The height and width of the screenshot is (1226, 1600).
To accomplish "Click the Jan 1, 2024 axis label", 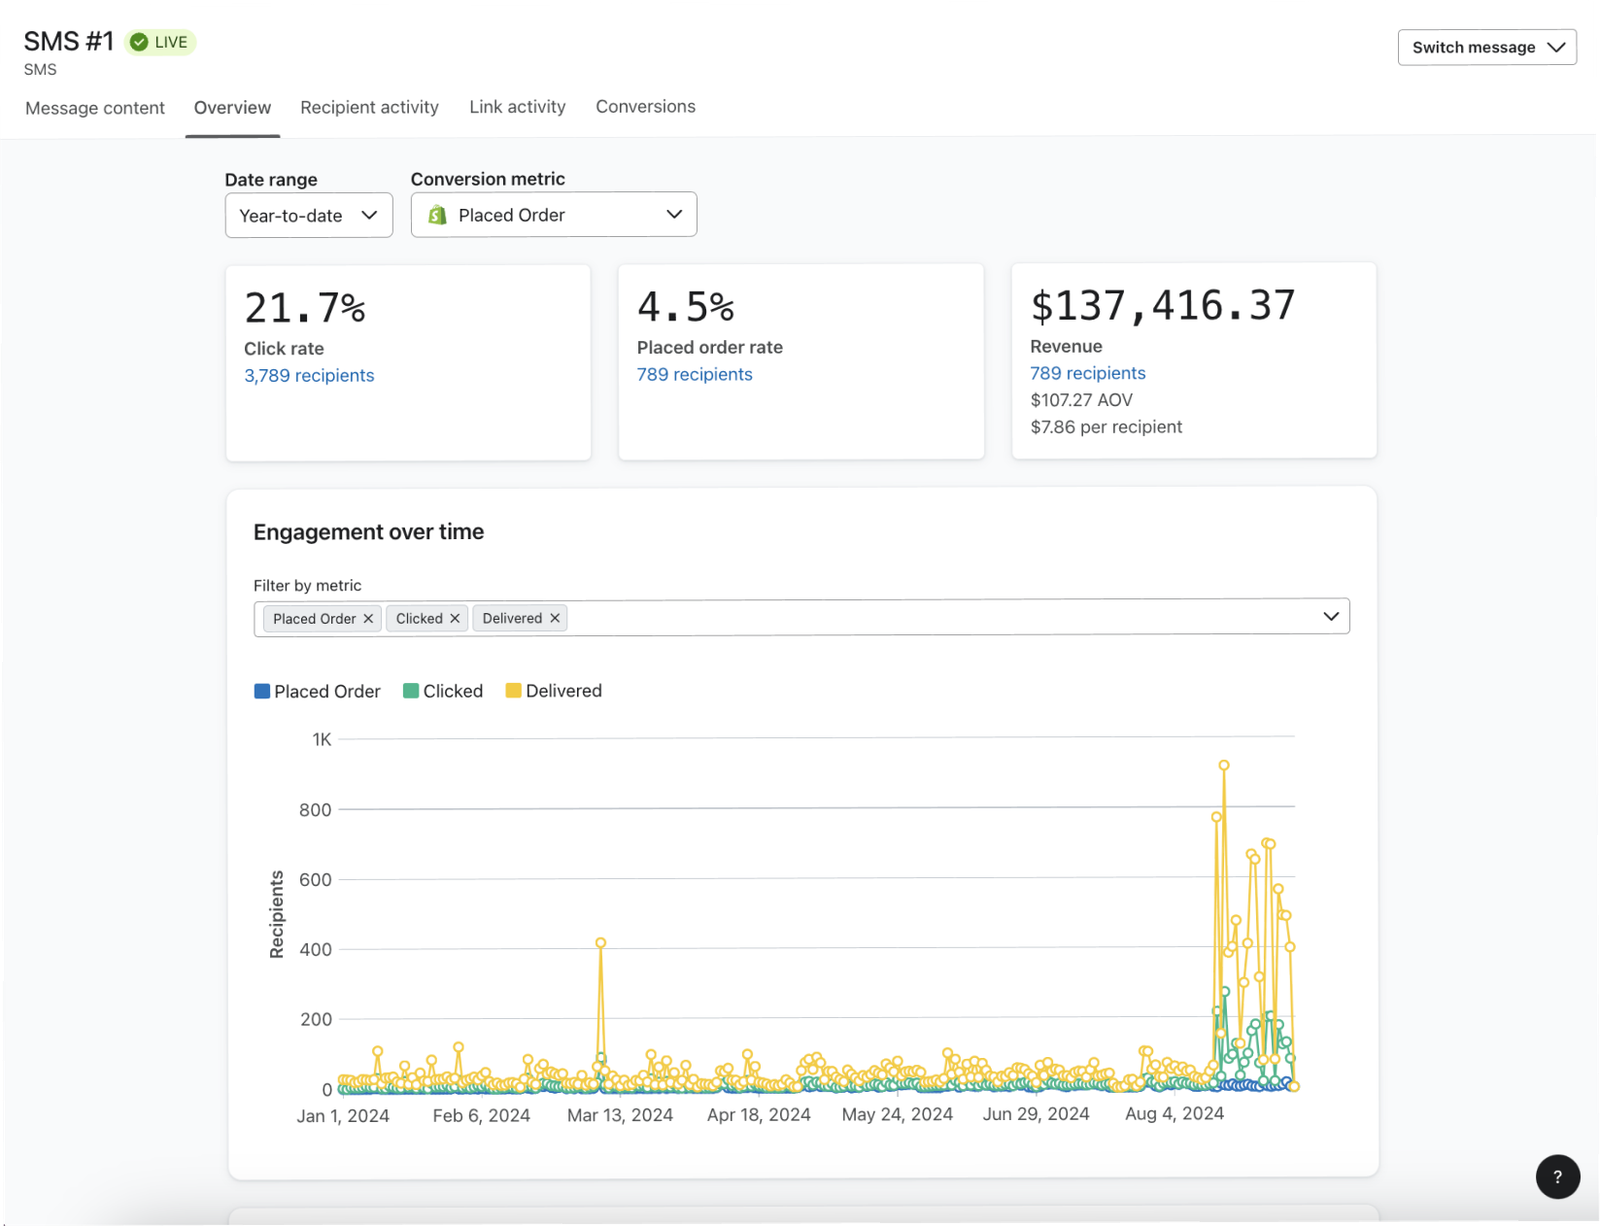I will (x=343, y=1116).
